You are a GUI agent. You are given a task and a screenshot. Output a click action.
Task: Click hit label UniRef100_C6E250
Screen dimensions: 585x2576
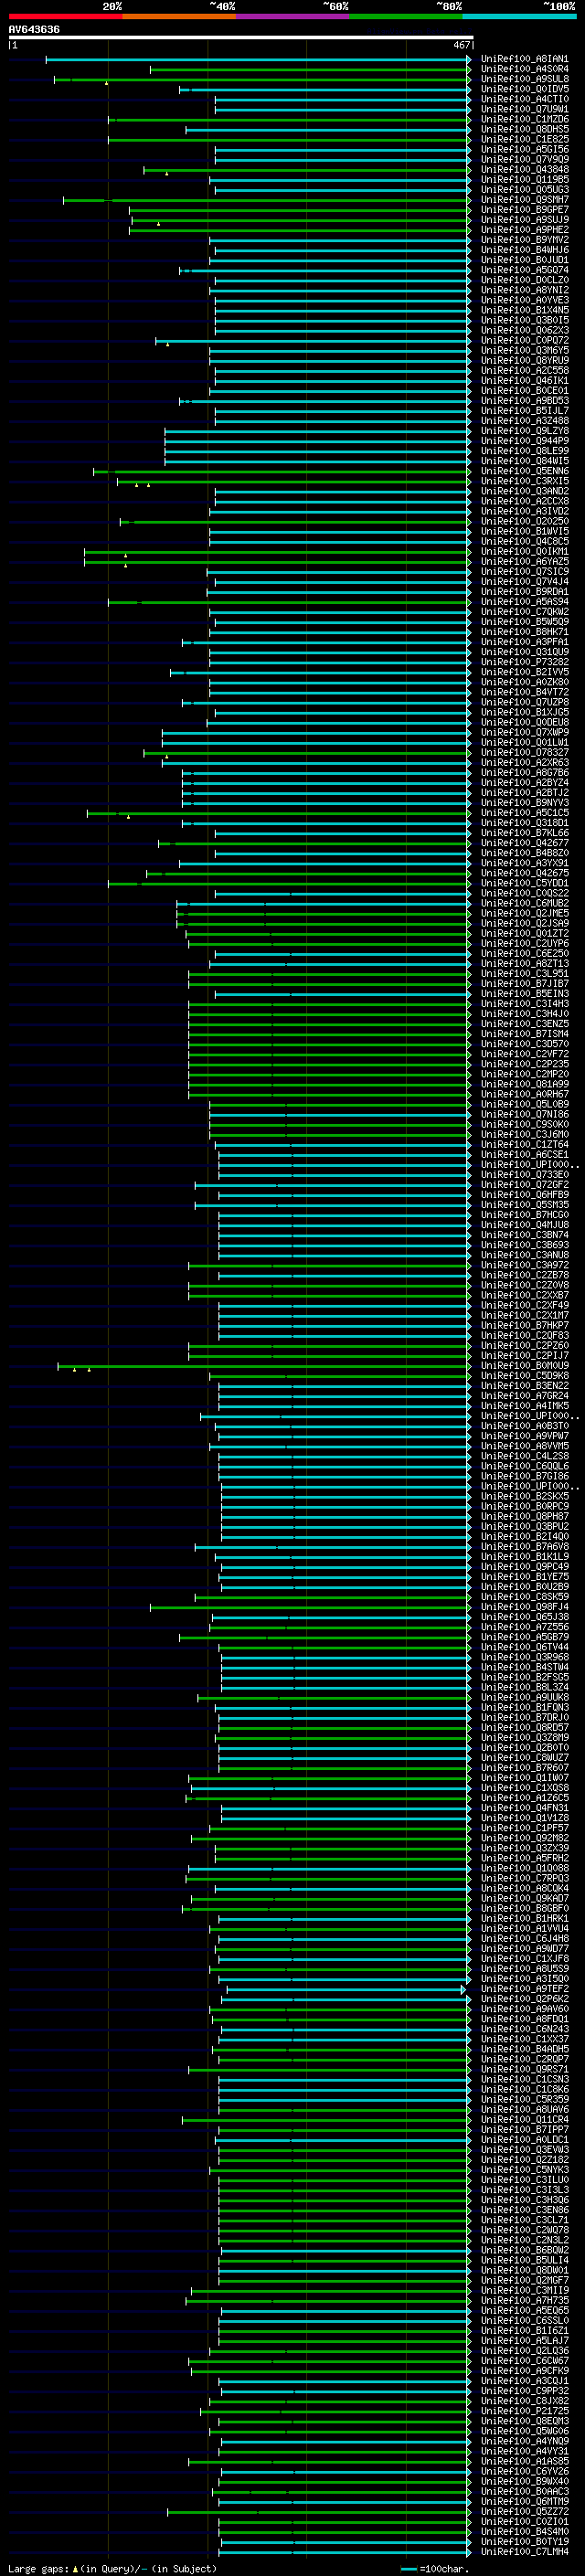(524, 954)
